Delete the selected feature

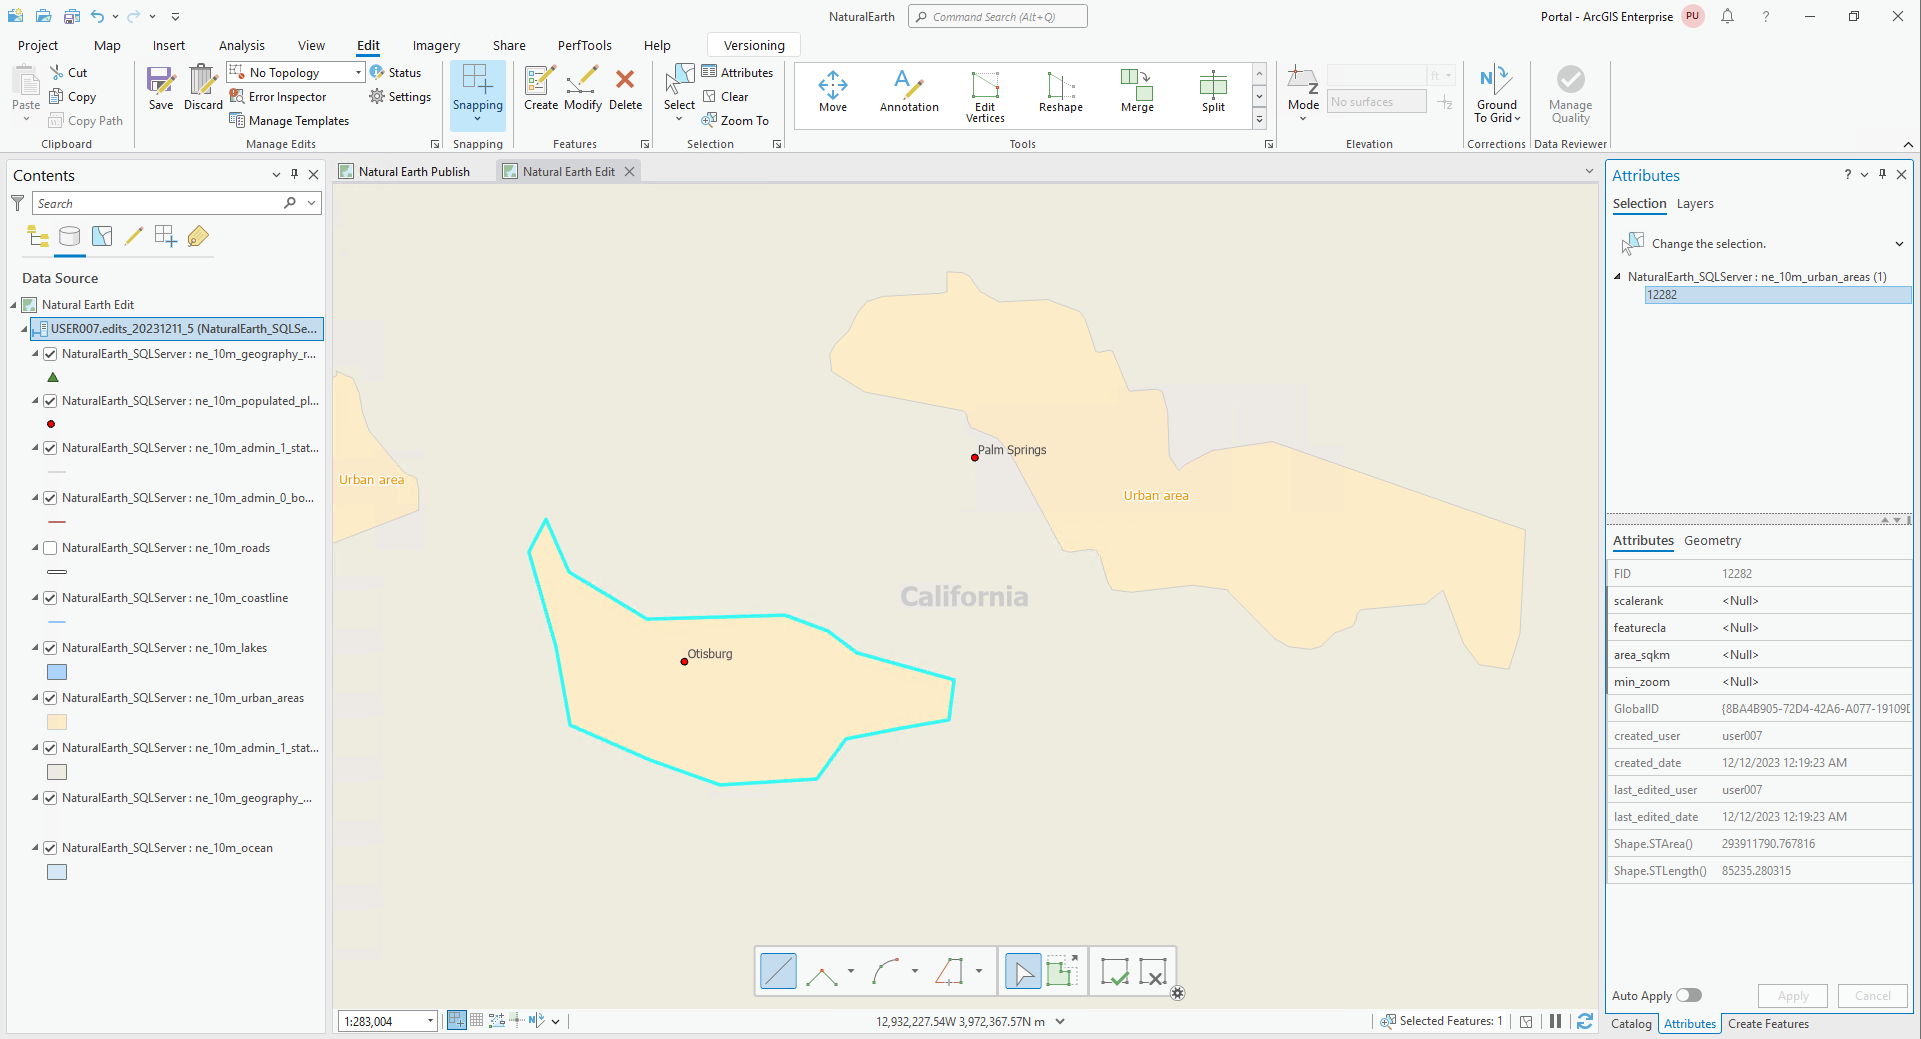point(625,88)
